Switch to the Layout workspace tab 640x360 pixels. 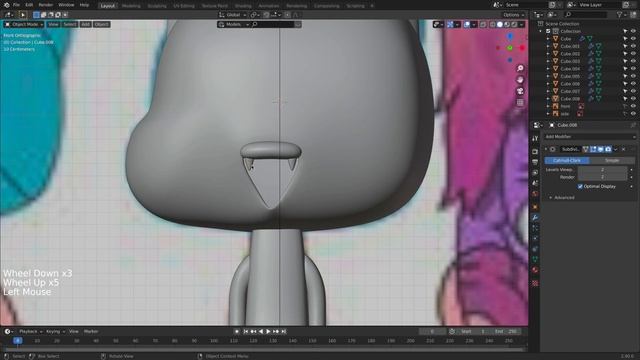click(108, 6)
